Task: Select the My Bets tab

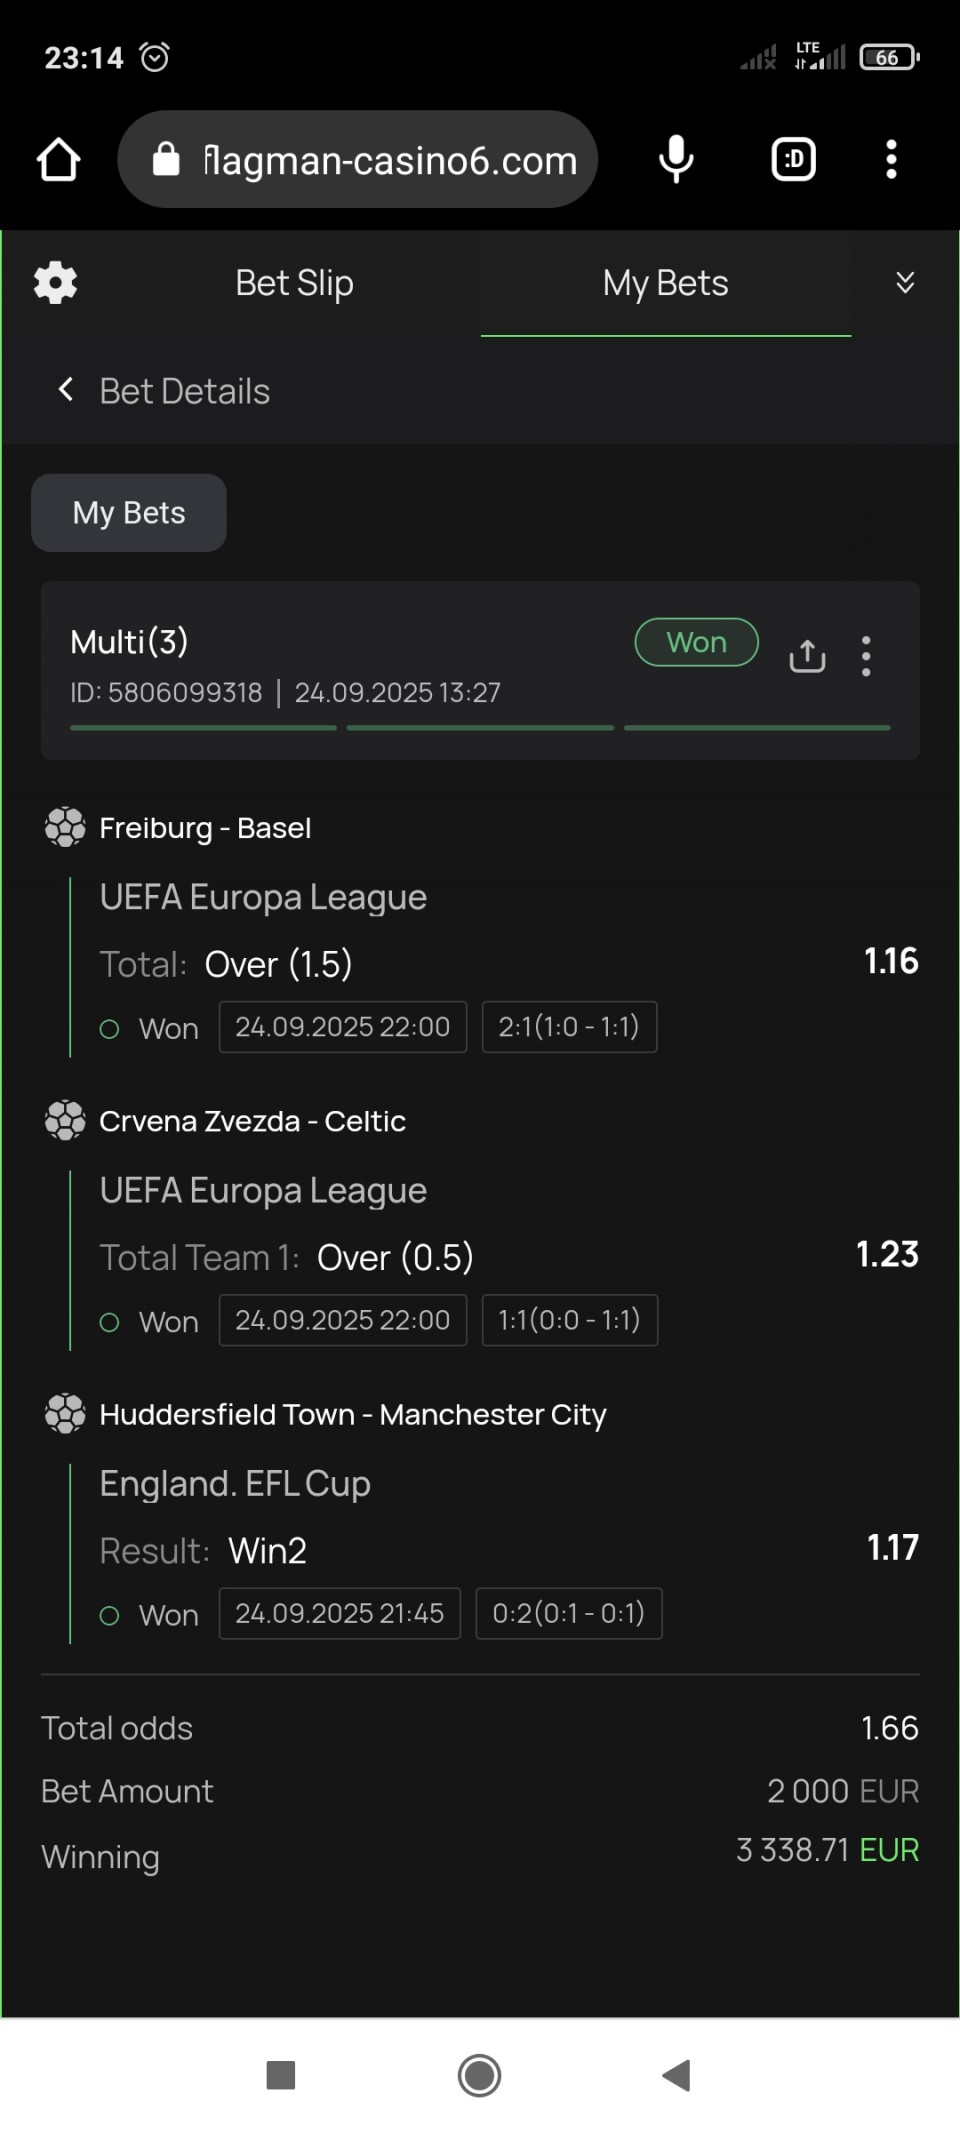Action: pyautogui.click(x=665, y=283)
